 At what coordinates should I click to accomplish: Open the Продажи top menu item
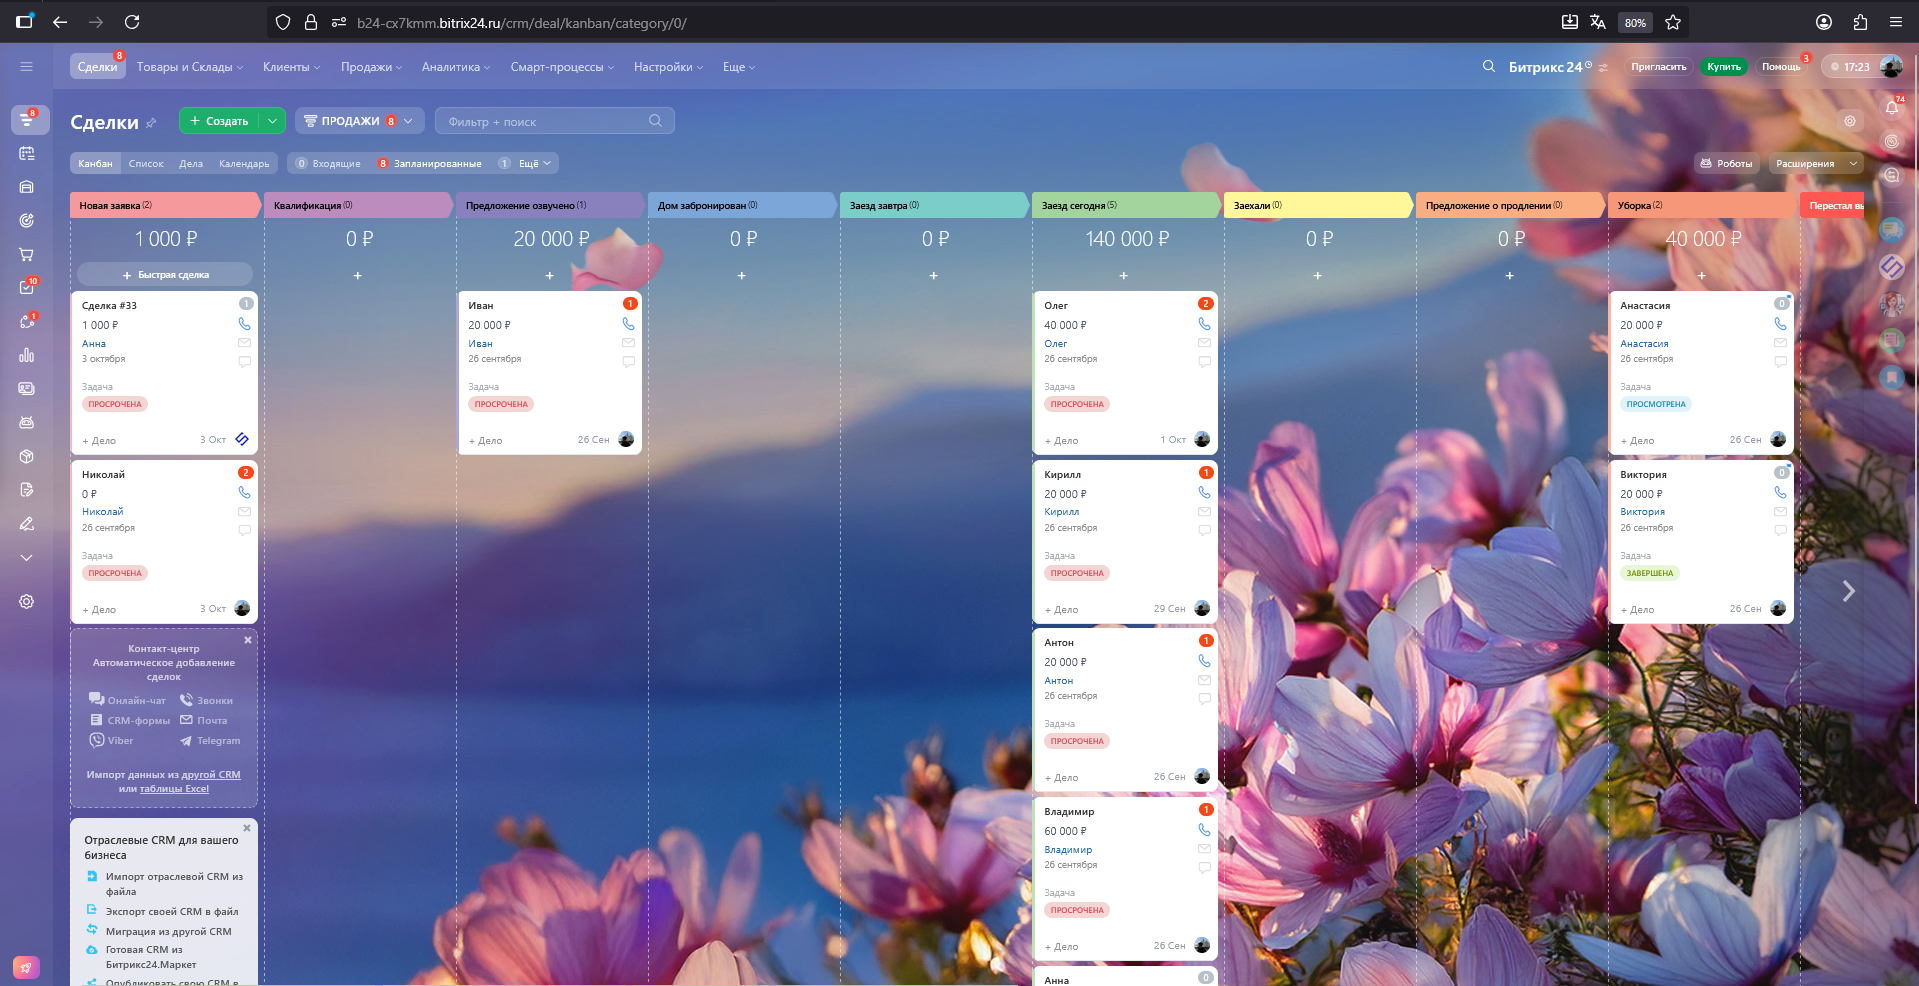tap(371, 67)
